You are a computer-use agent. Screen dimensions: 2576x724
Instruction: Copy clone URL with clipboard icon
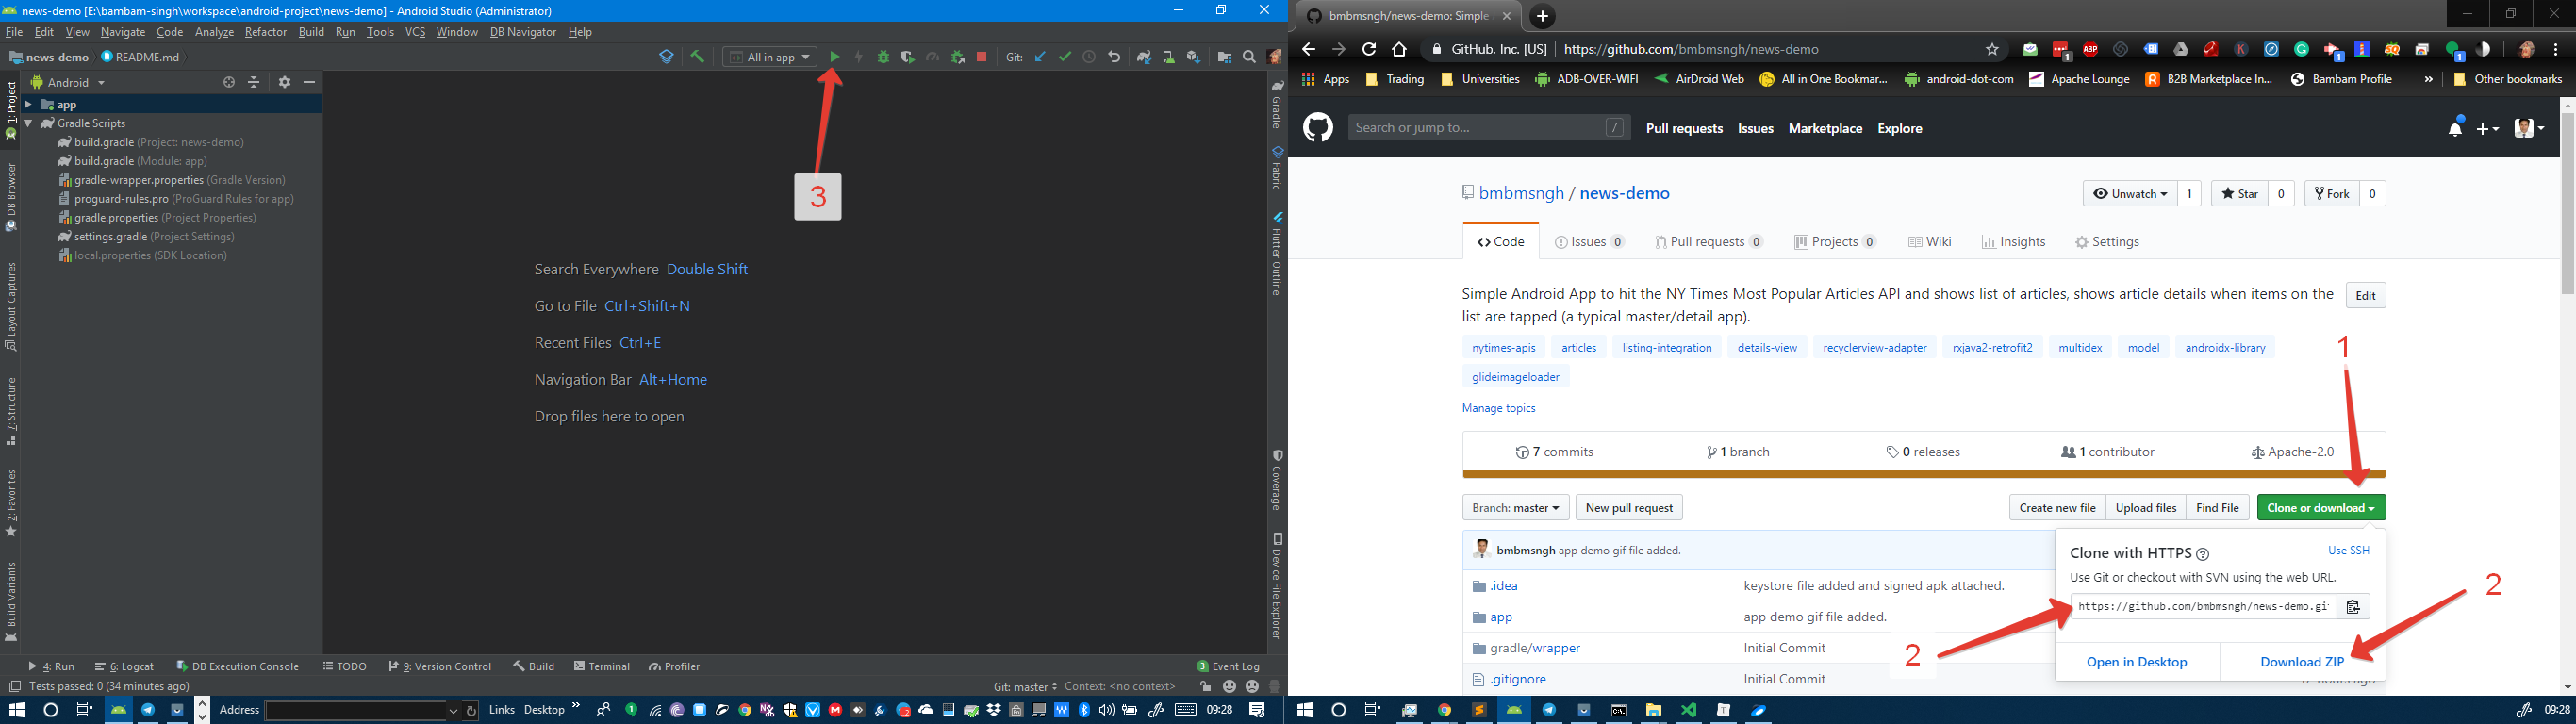click(2353, 606)
